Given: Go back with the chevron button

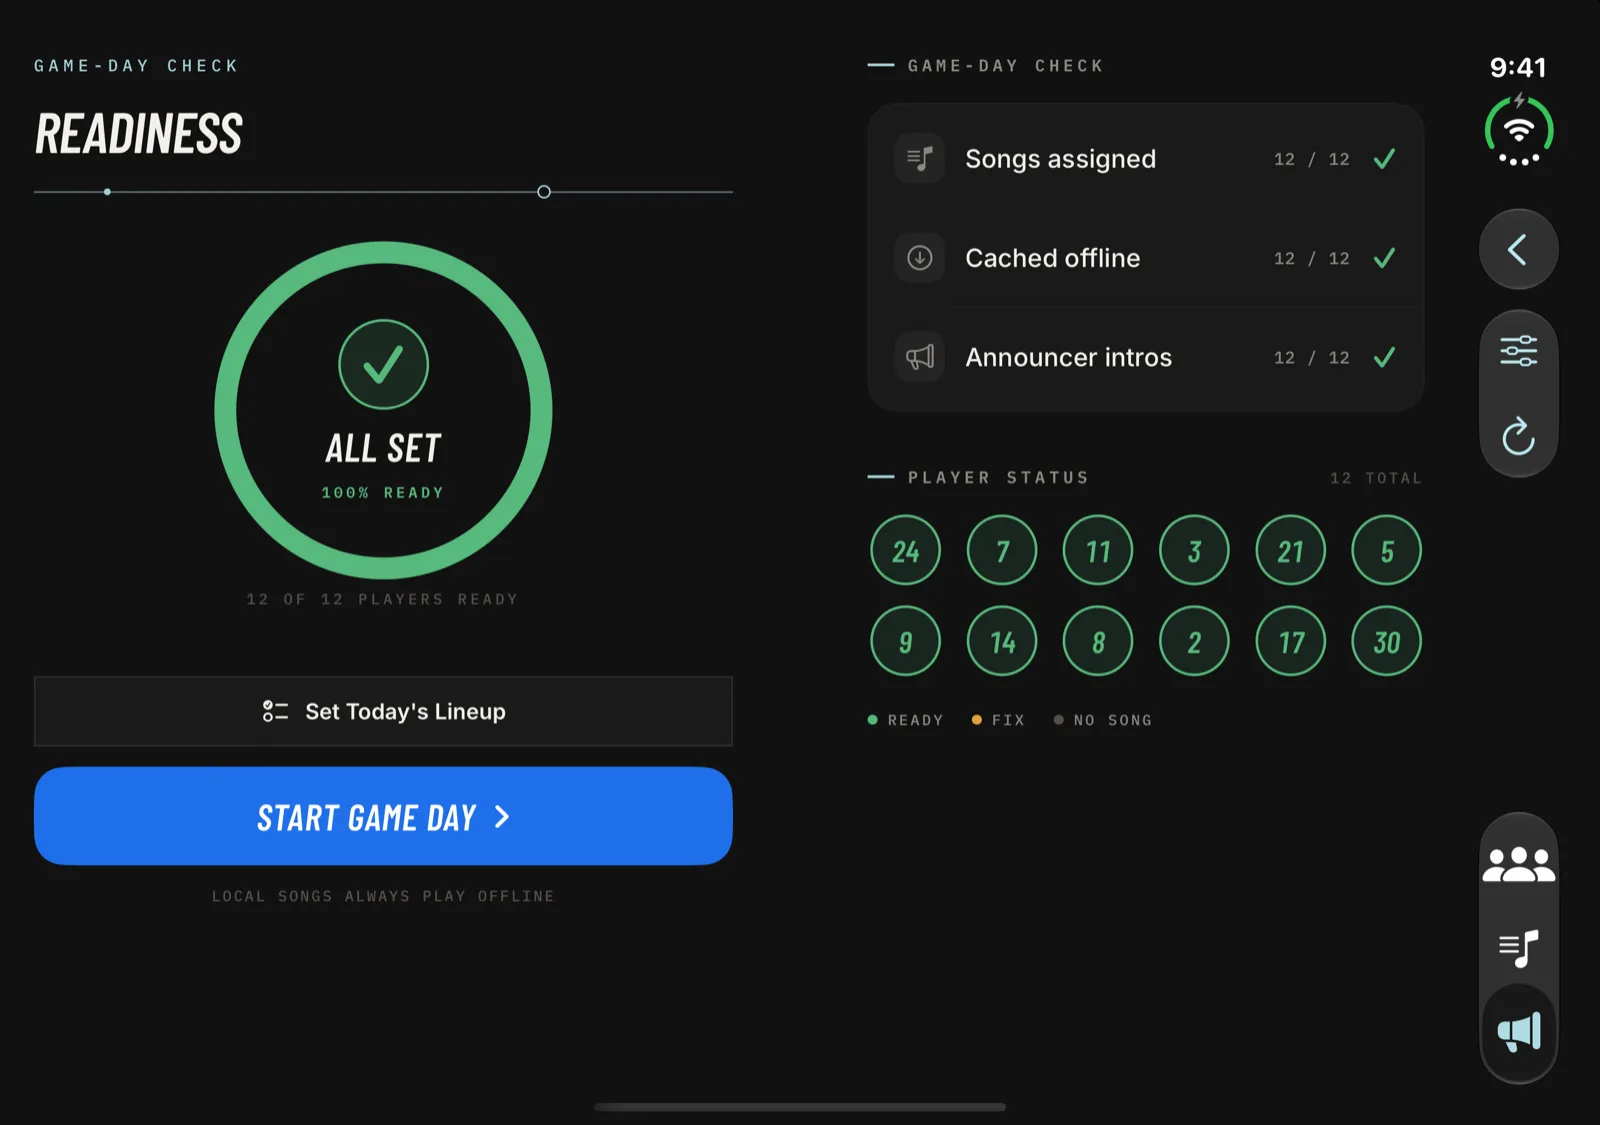Looking at the screenshot, I should point(1518,249).
